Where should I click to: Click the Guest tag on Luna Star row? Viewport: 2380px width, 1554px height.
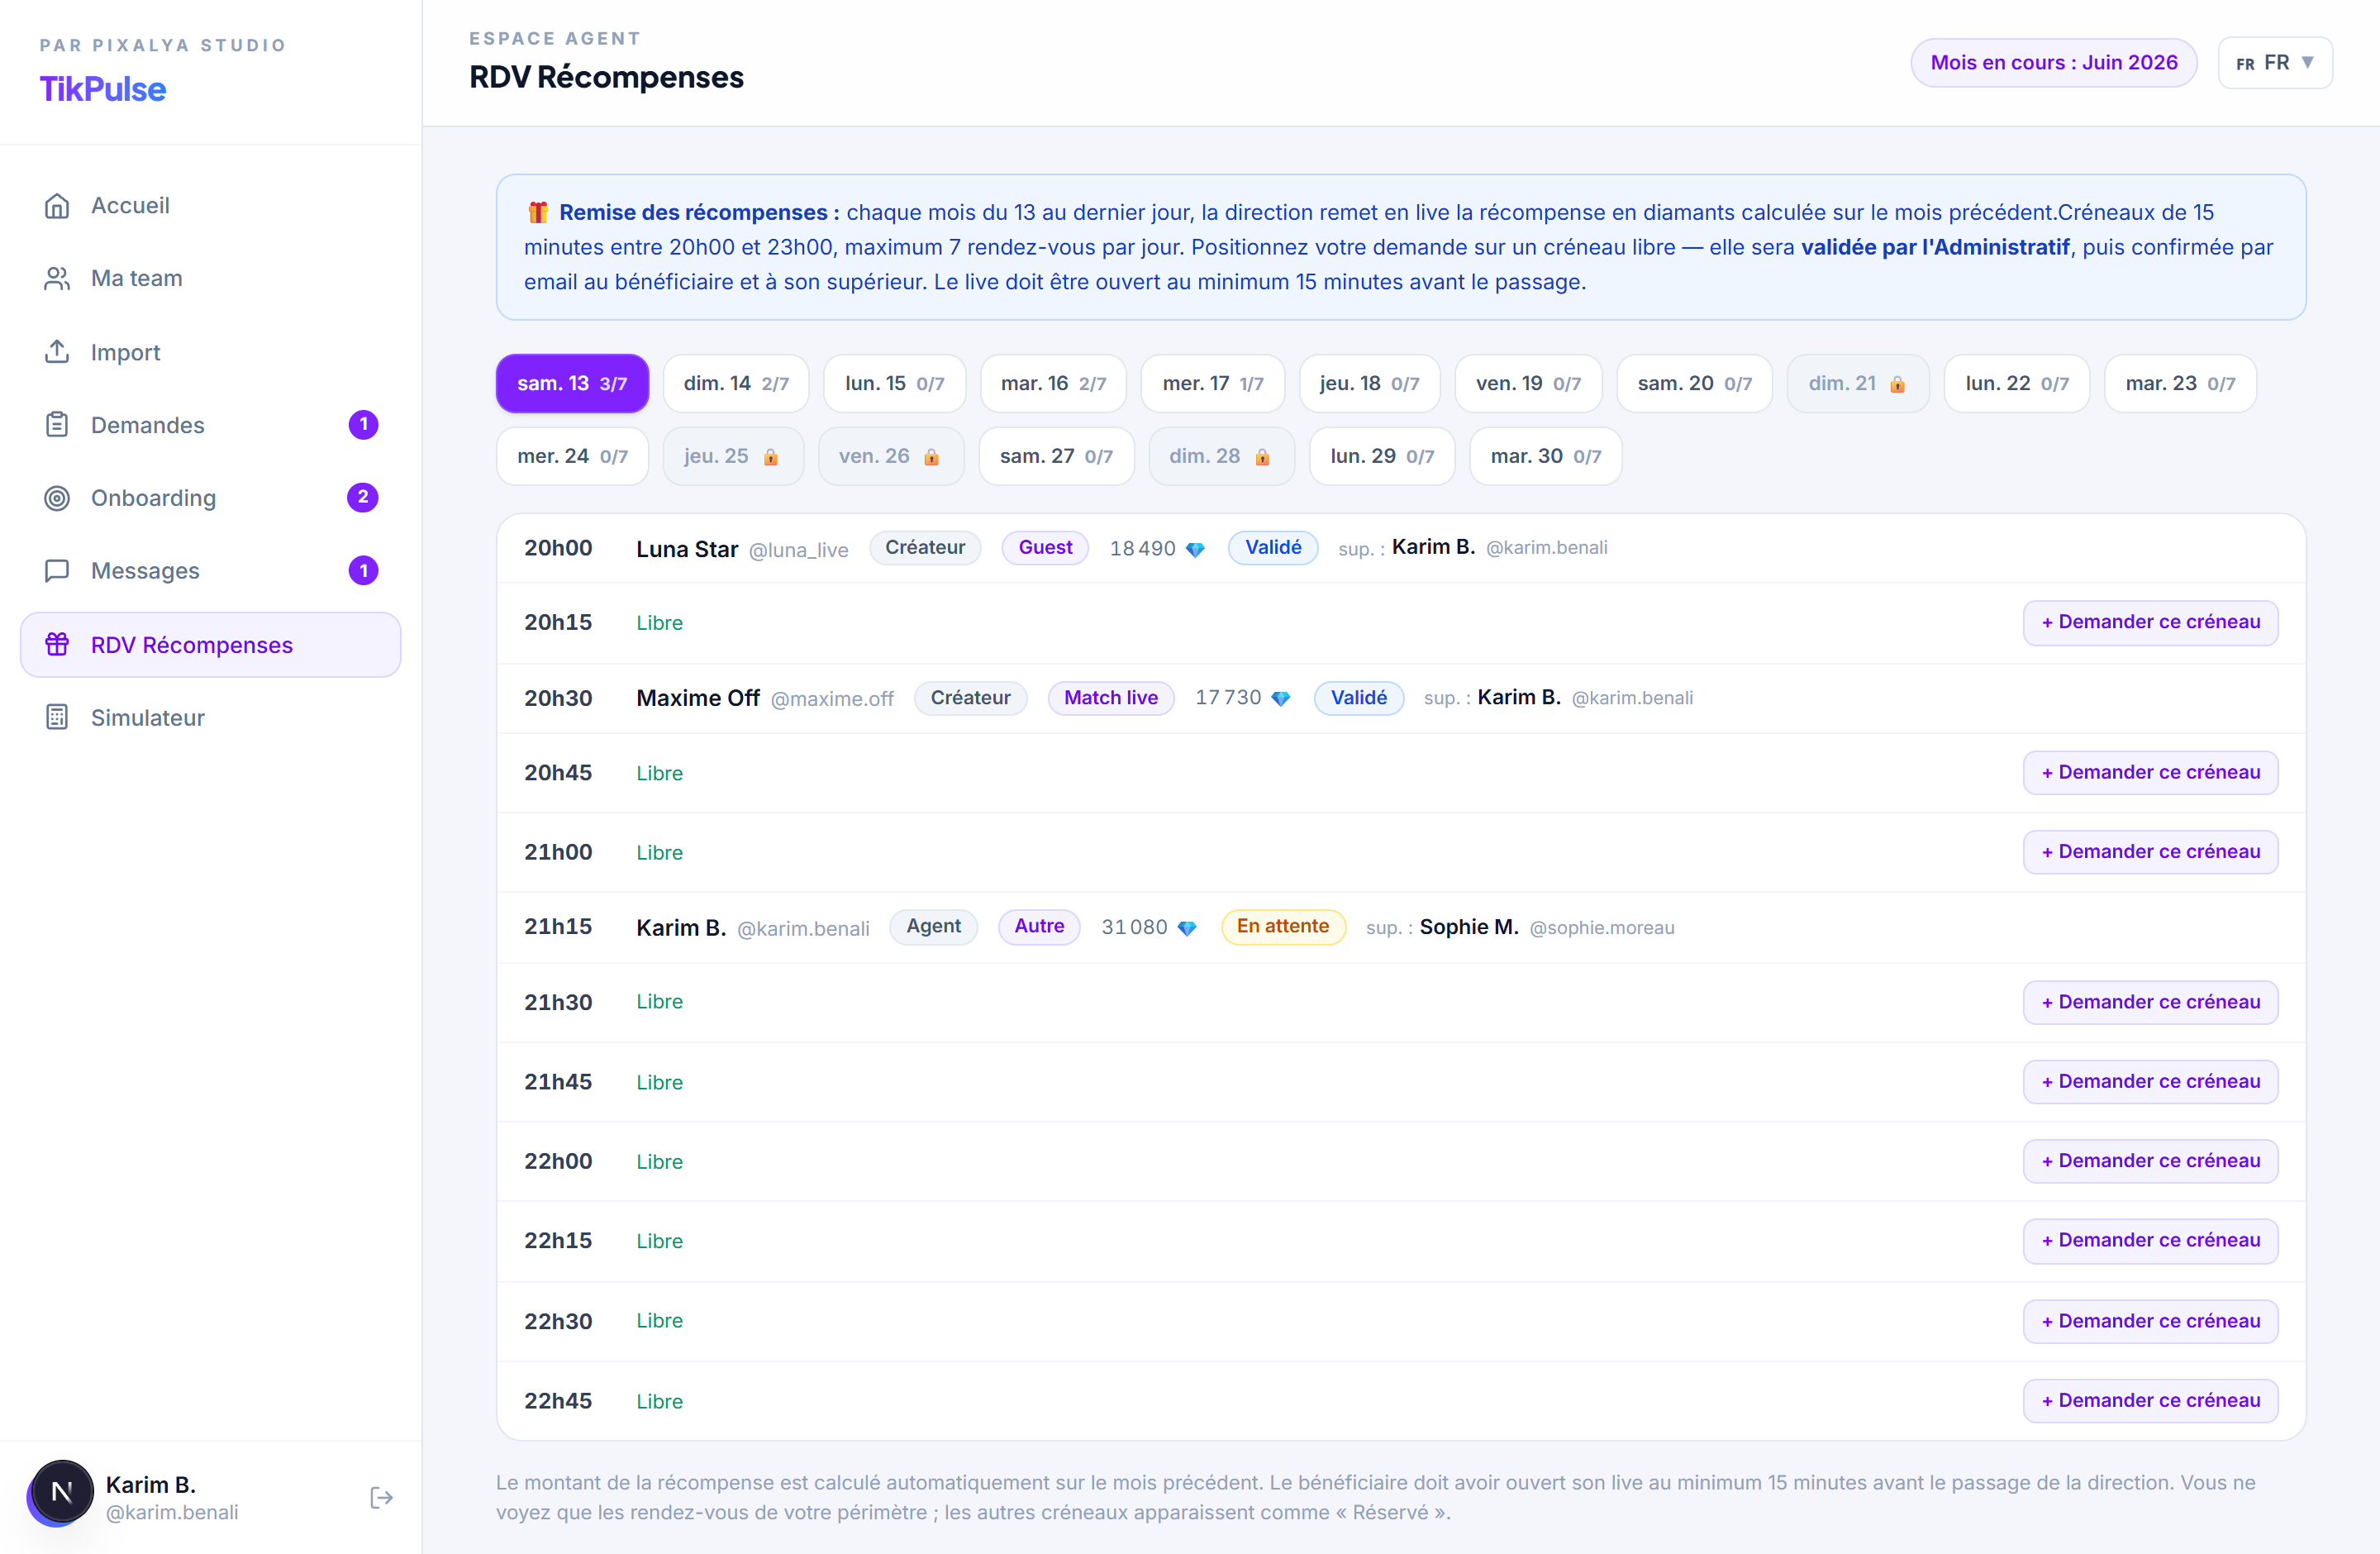(x=1045, y=548)
